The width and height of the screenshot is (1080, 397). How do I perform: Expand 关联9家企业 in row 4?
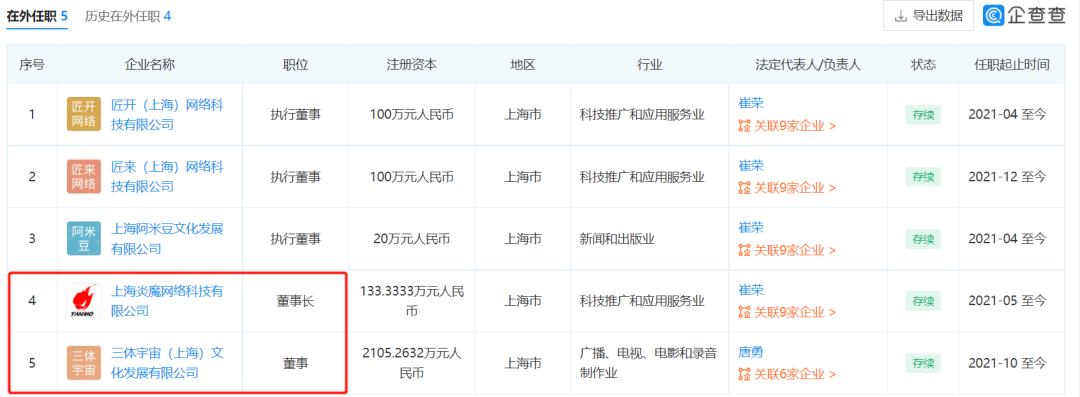pyautogui.click(x=787, y=312)
